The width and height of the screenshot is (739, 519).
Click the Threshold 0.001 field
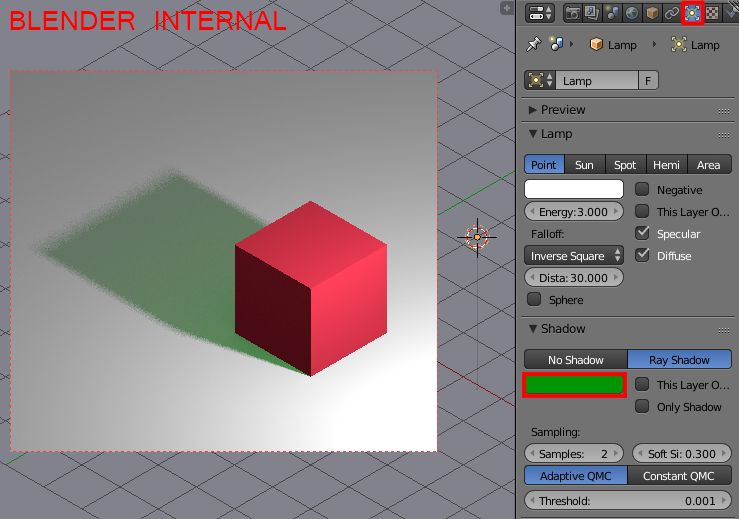(x=628, y=500)
